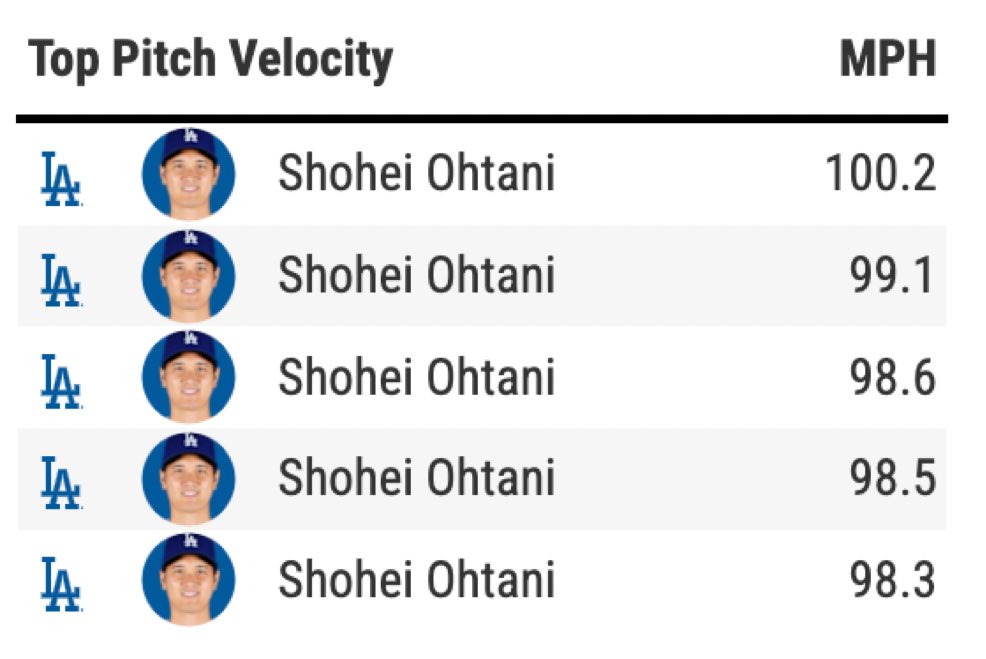986x659 pixels.
Task: Click the 100.2 velocity value
Action: [880, 173]
